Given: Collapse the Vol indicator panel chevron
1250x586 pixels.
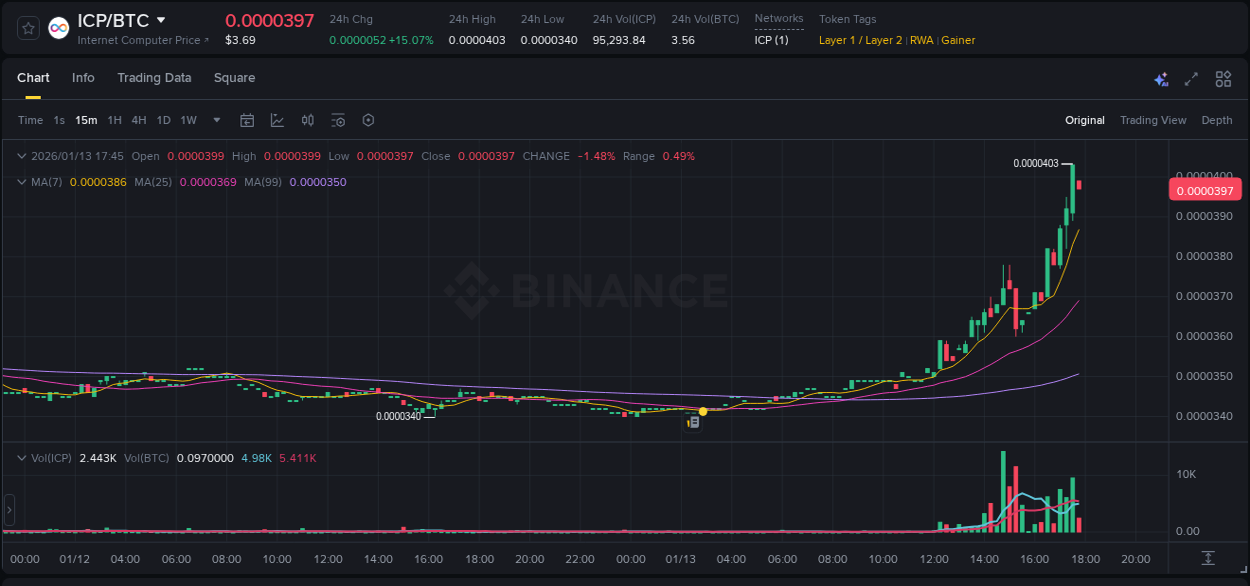Looking at the screenshot, I should [21, 457].
